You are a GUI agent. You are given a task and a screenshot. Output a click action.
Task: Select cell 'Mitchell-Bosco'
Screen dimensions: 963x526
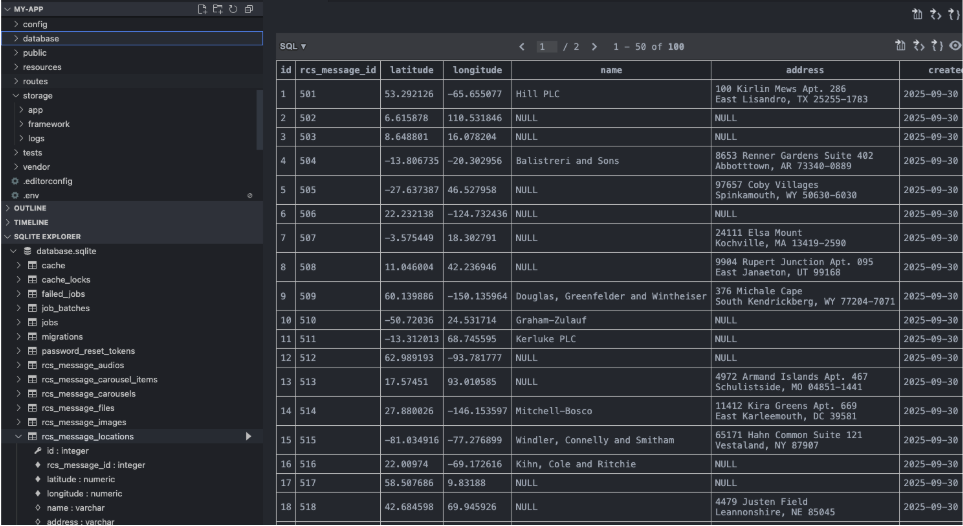[x=611, y=411]
